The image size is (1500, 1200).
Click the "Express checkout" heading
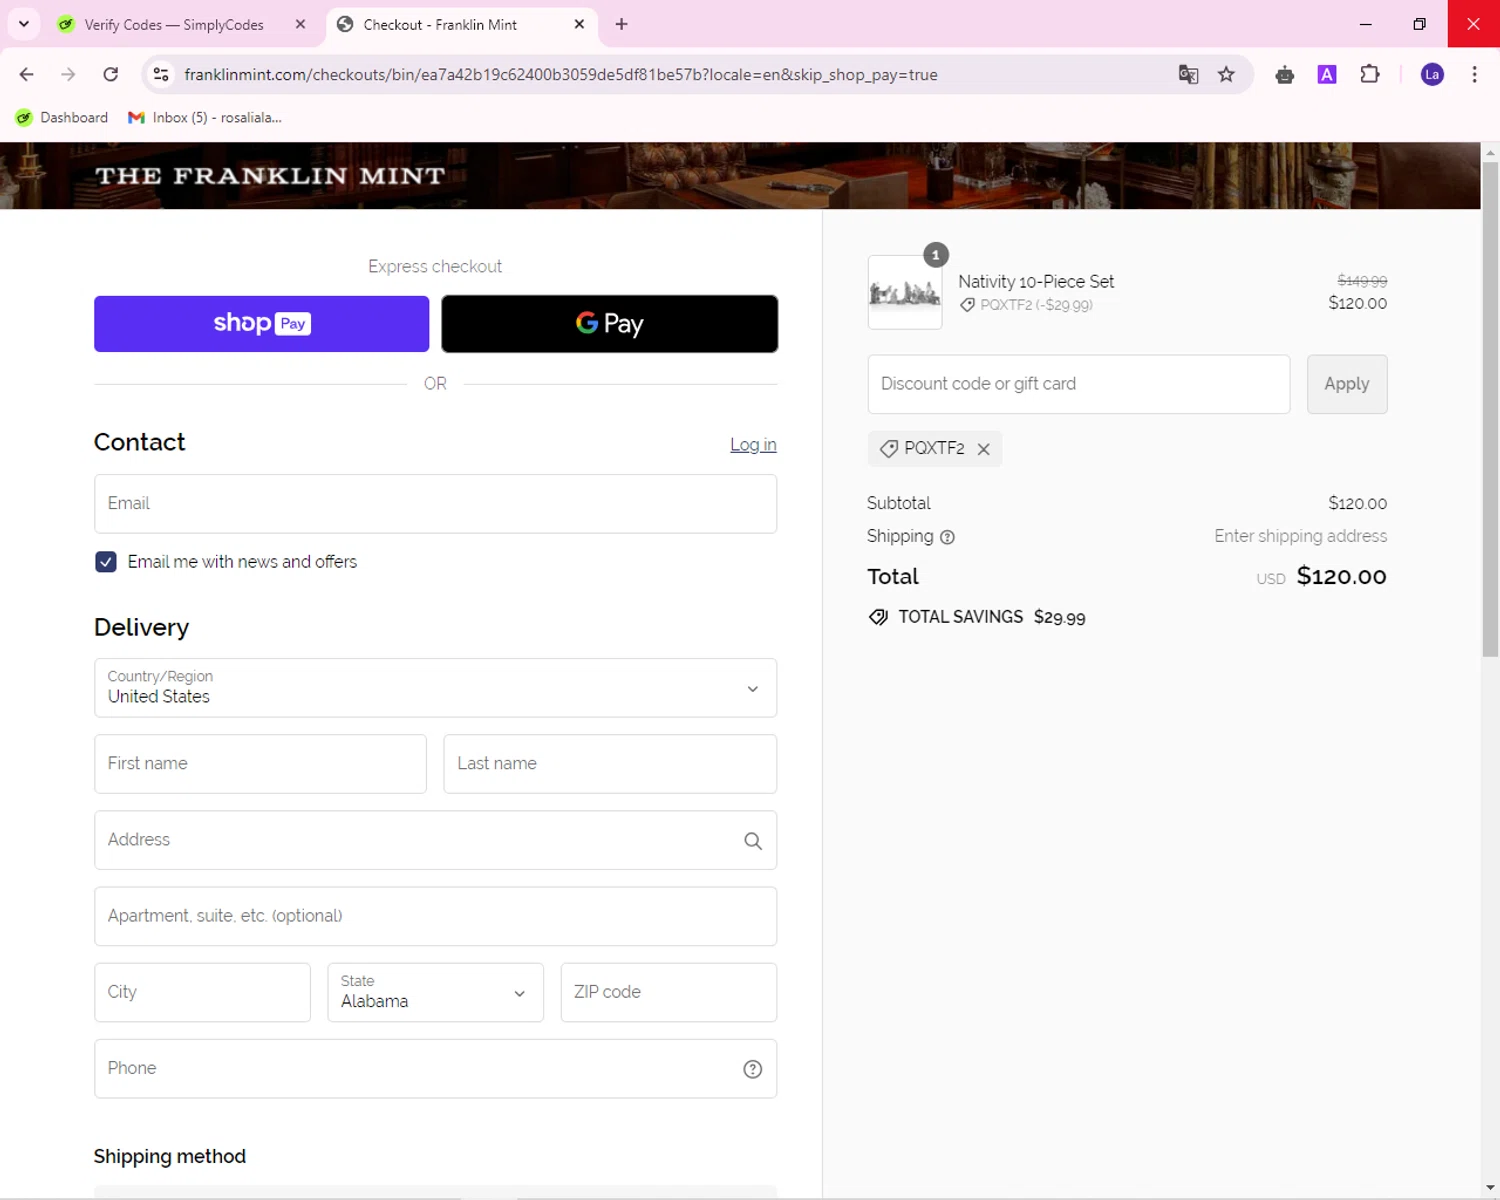click(x=435, y=266)
